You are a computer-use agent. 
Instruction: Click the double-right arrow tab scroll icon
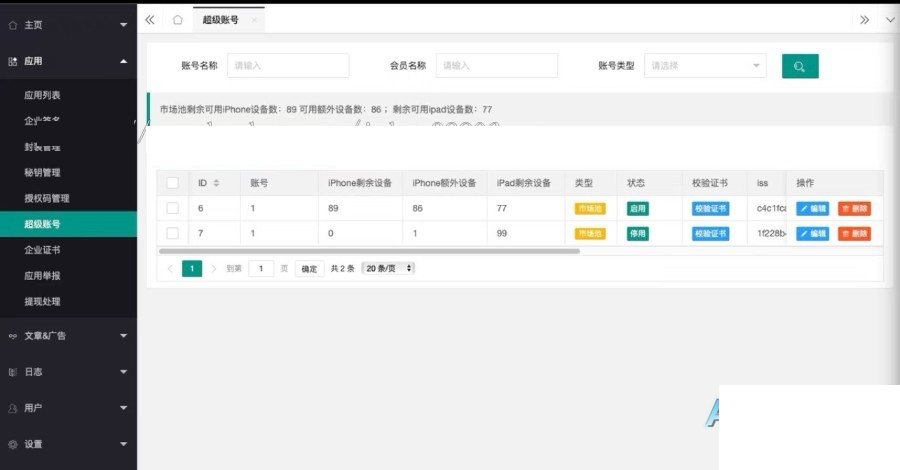(864, 20)
